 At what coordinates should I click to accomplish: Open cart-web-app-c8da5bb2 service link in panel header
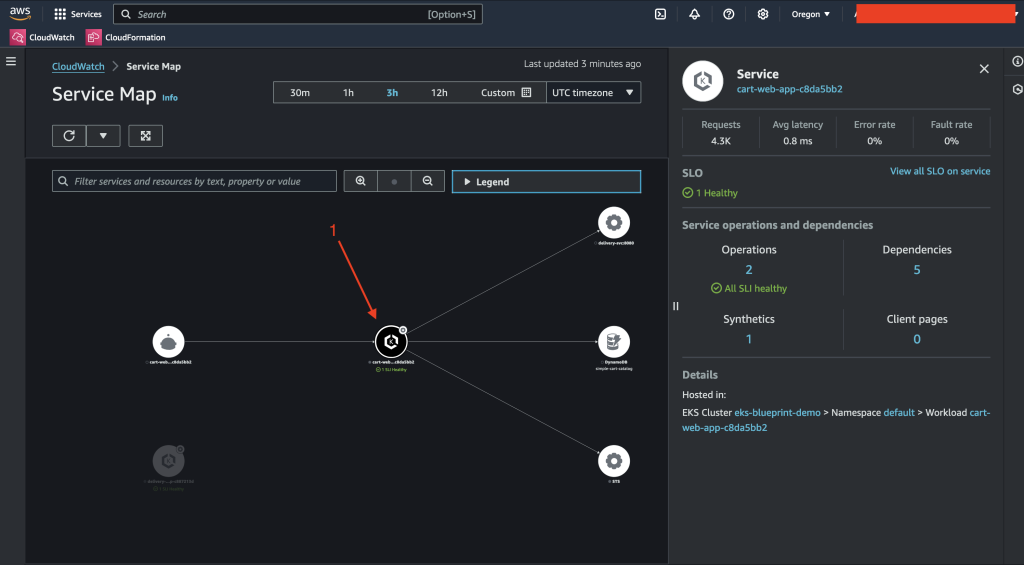click(x=790, y=89)
